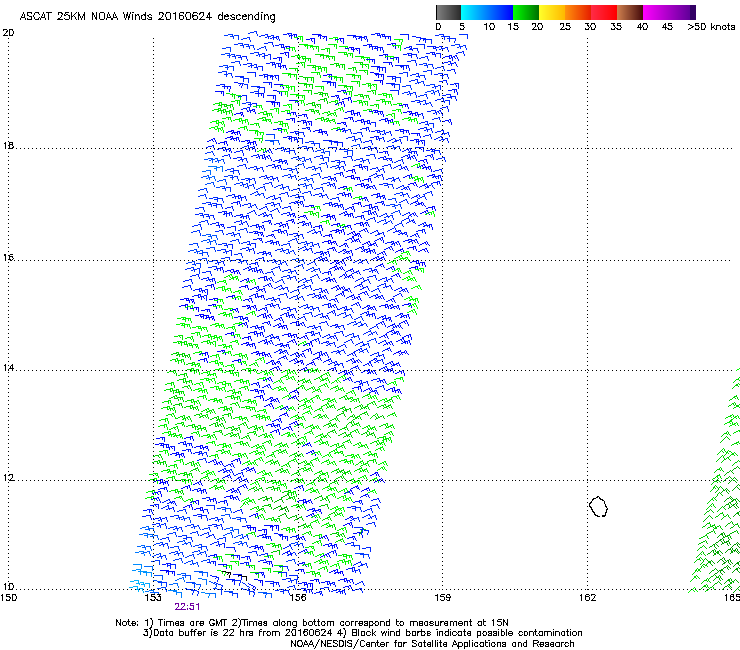
Task: Click the NOAA/NESDIS credit line
Action: coord(432,644)
